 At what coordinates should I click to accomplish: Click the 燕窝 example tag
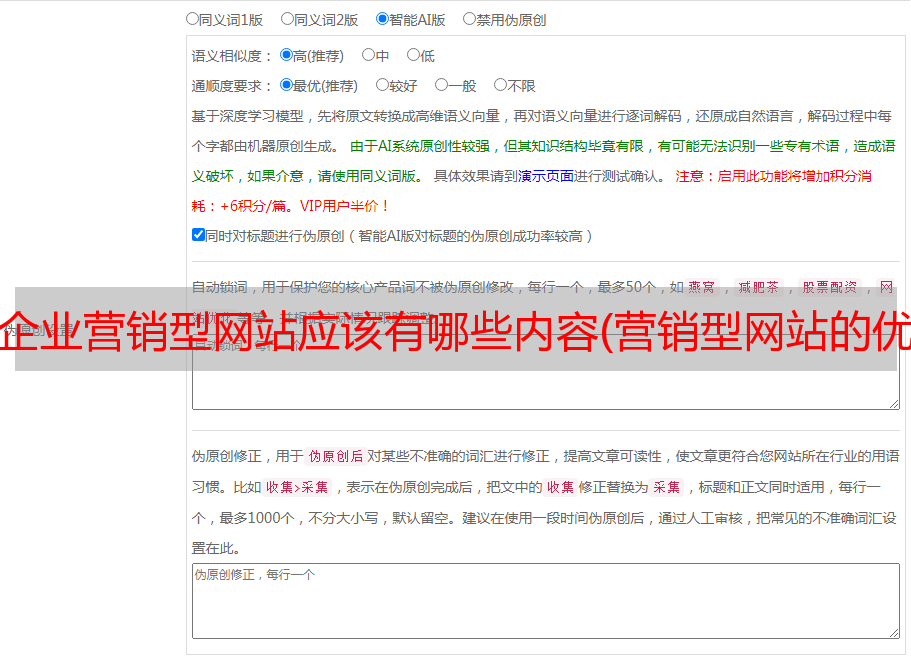click(701, 287)
